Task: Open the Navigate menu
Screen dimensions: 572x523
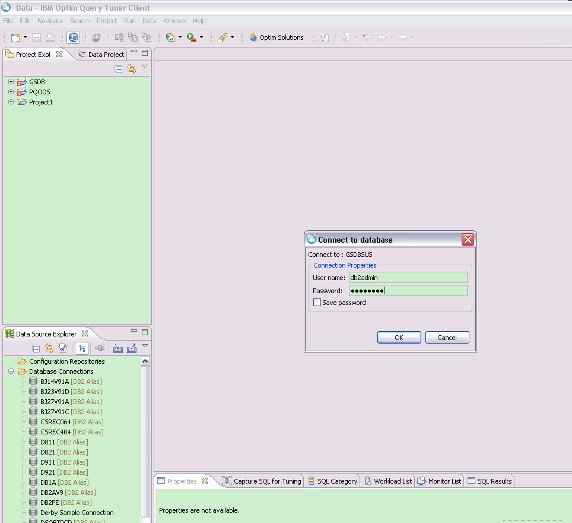Action: (50, 21)
